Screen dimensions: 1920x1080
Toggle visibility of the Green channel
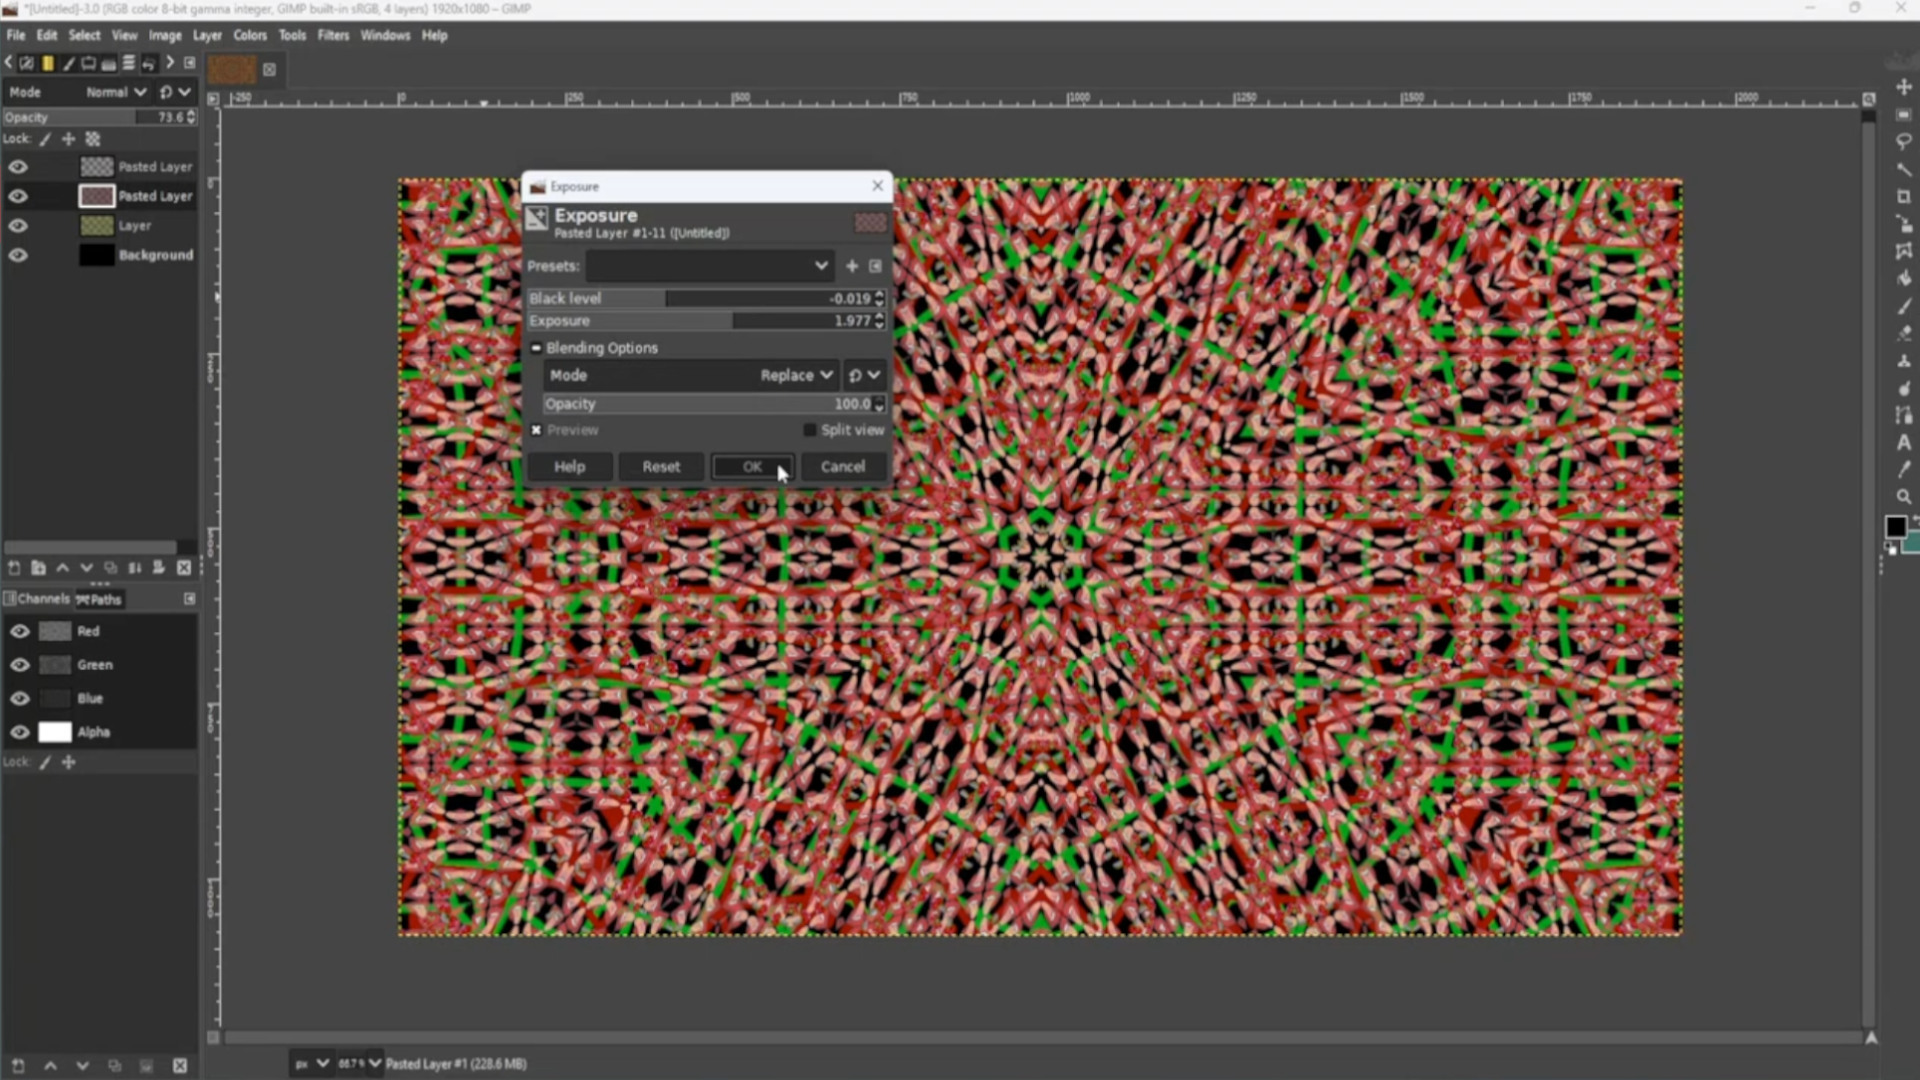pyautogui.click(x=19, y=665)
